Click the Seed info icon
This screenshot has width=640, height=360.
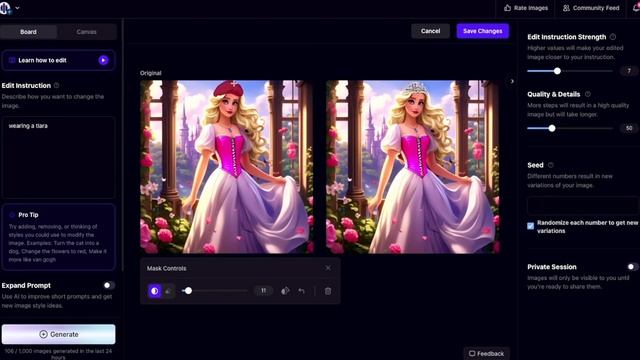pos(551,165)
